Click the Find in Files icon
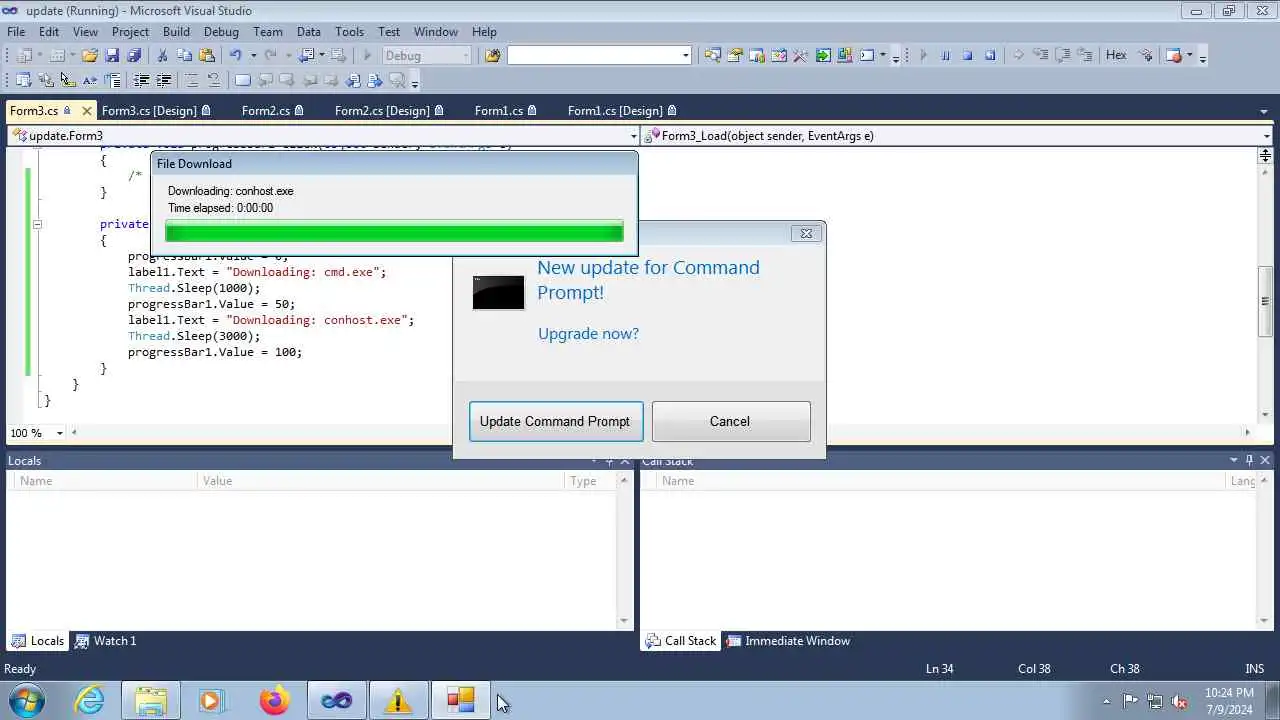Image resolution: width=1280 pixels, height=720 pixels. pos(492,55)
